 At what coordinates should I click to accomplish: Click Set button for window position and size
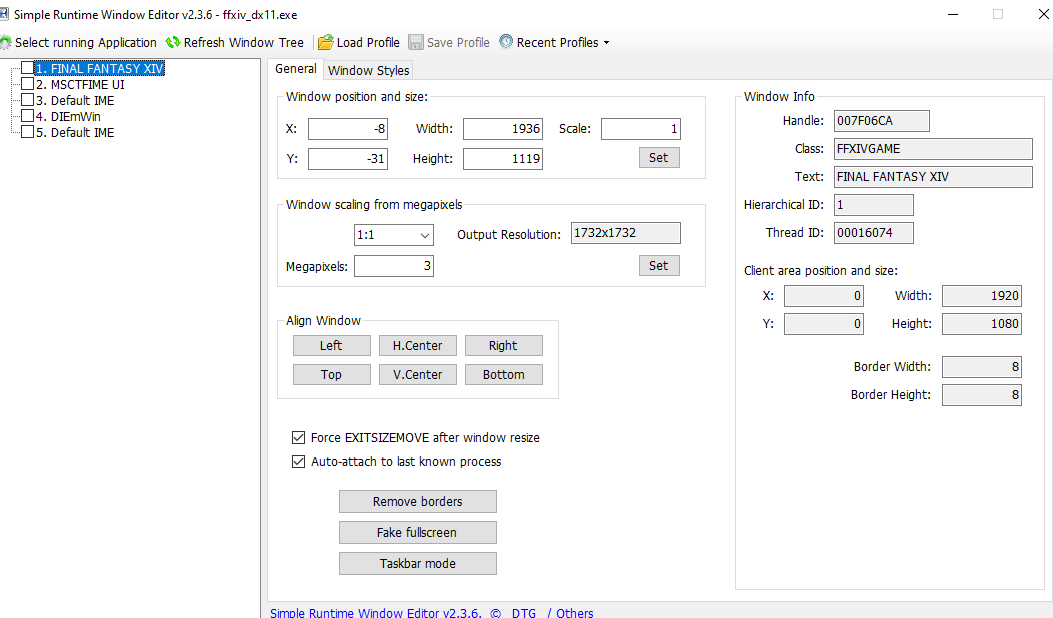tap(659, 158)
